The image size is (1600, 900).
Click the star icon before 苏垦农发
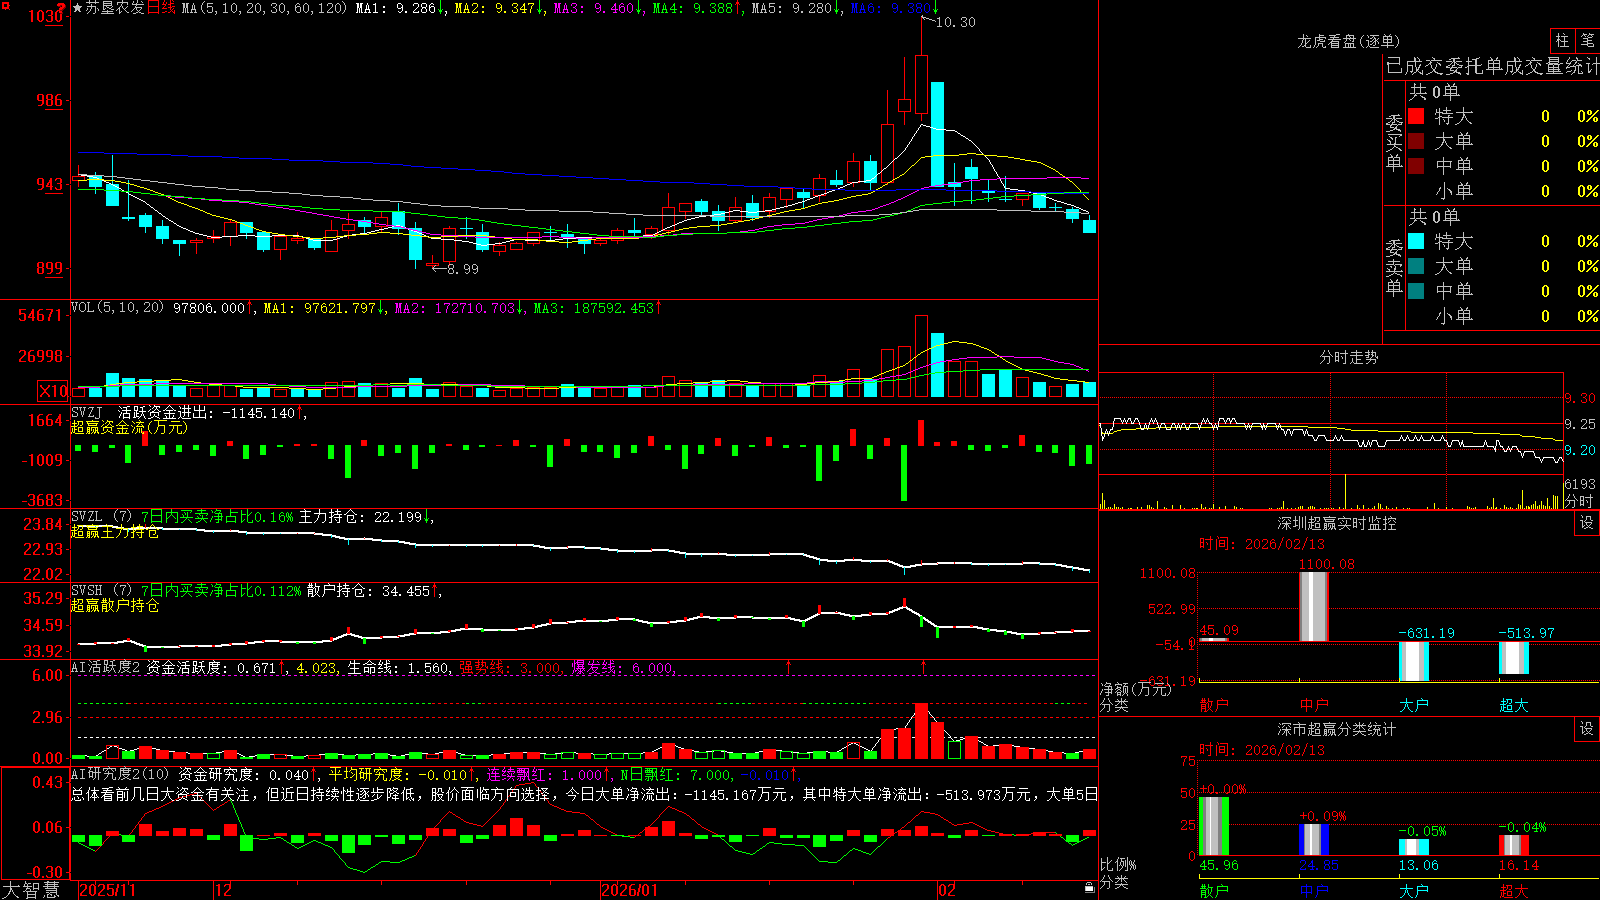(77, 8)
